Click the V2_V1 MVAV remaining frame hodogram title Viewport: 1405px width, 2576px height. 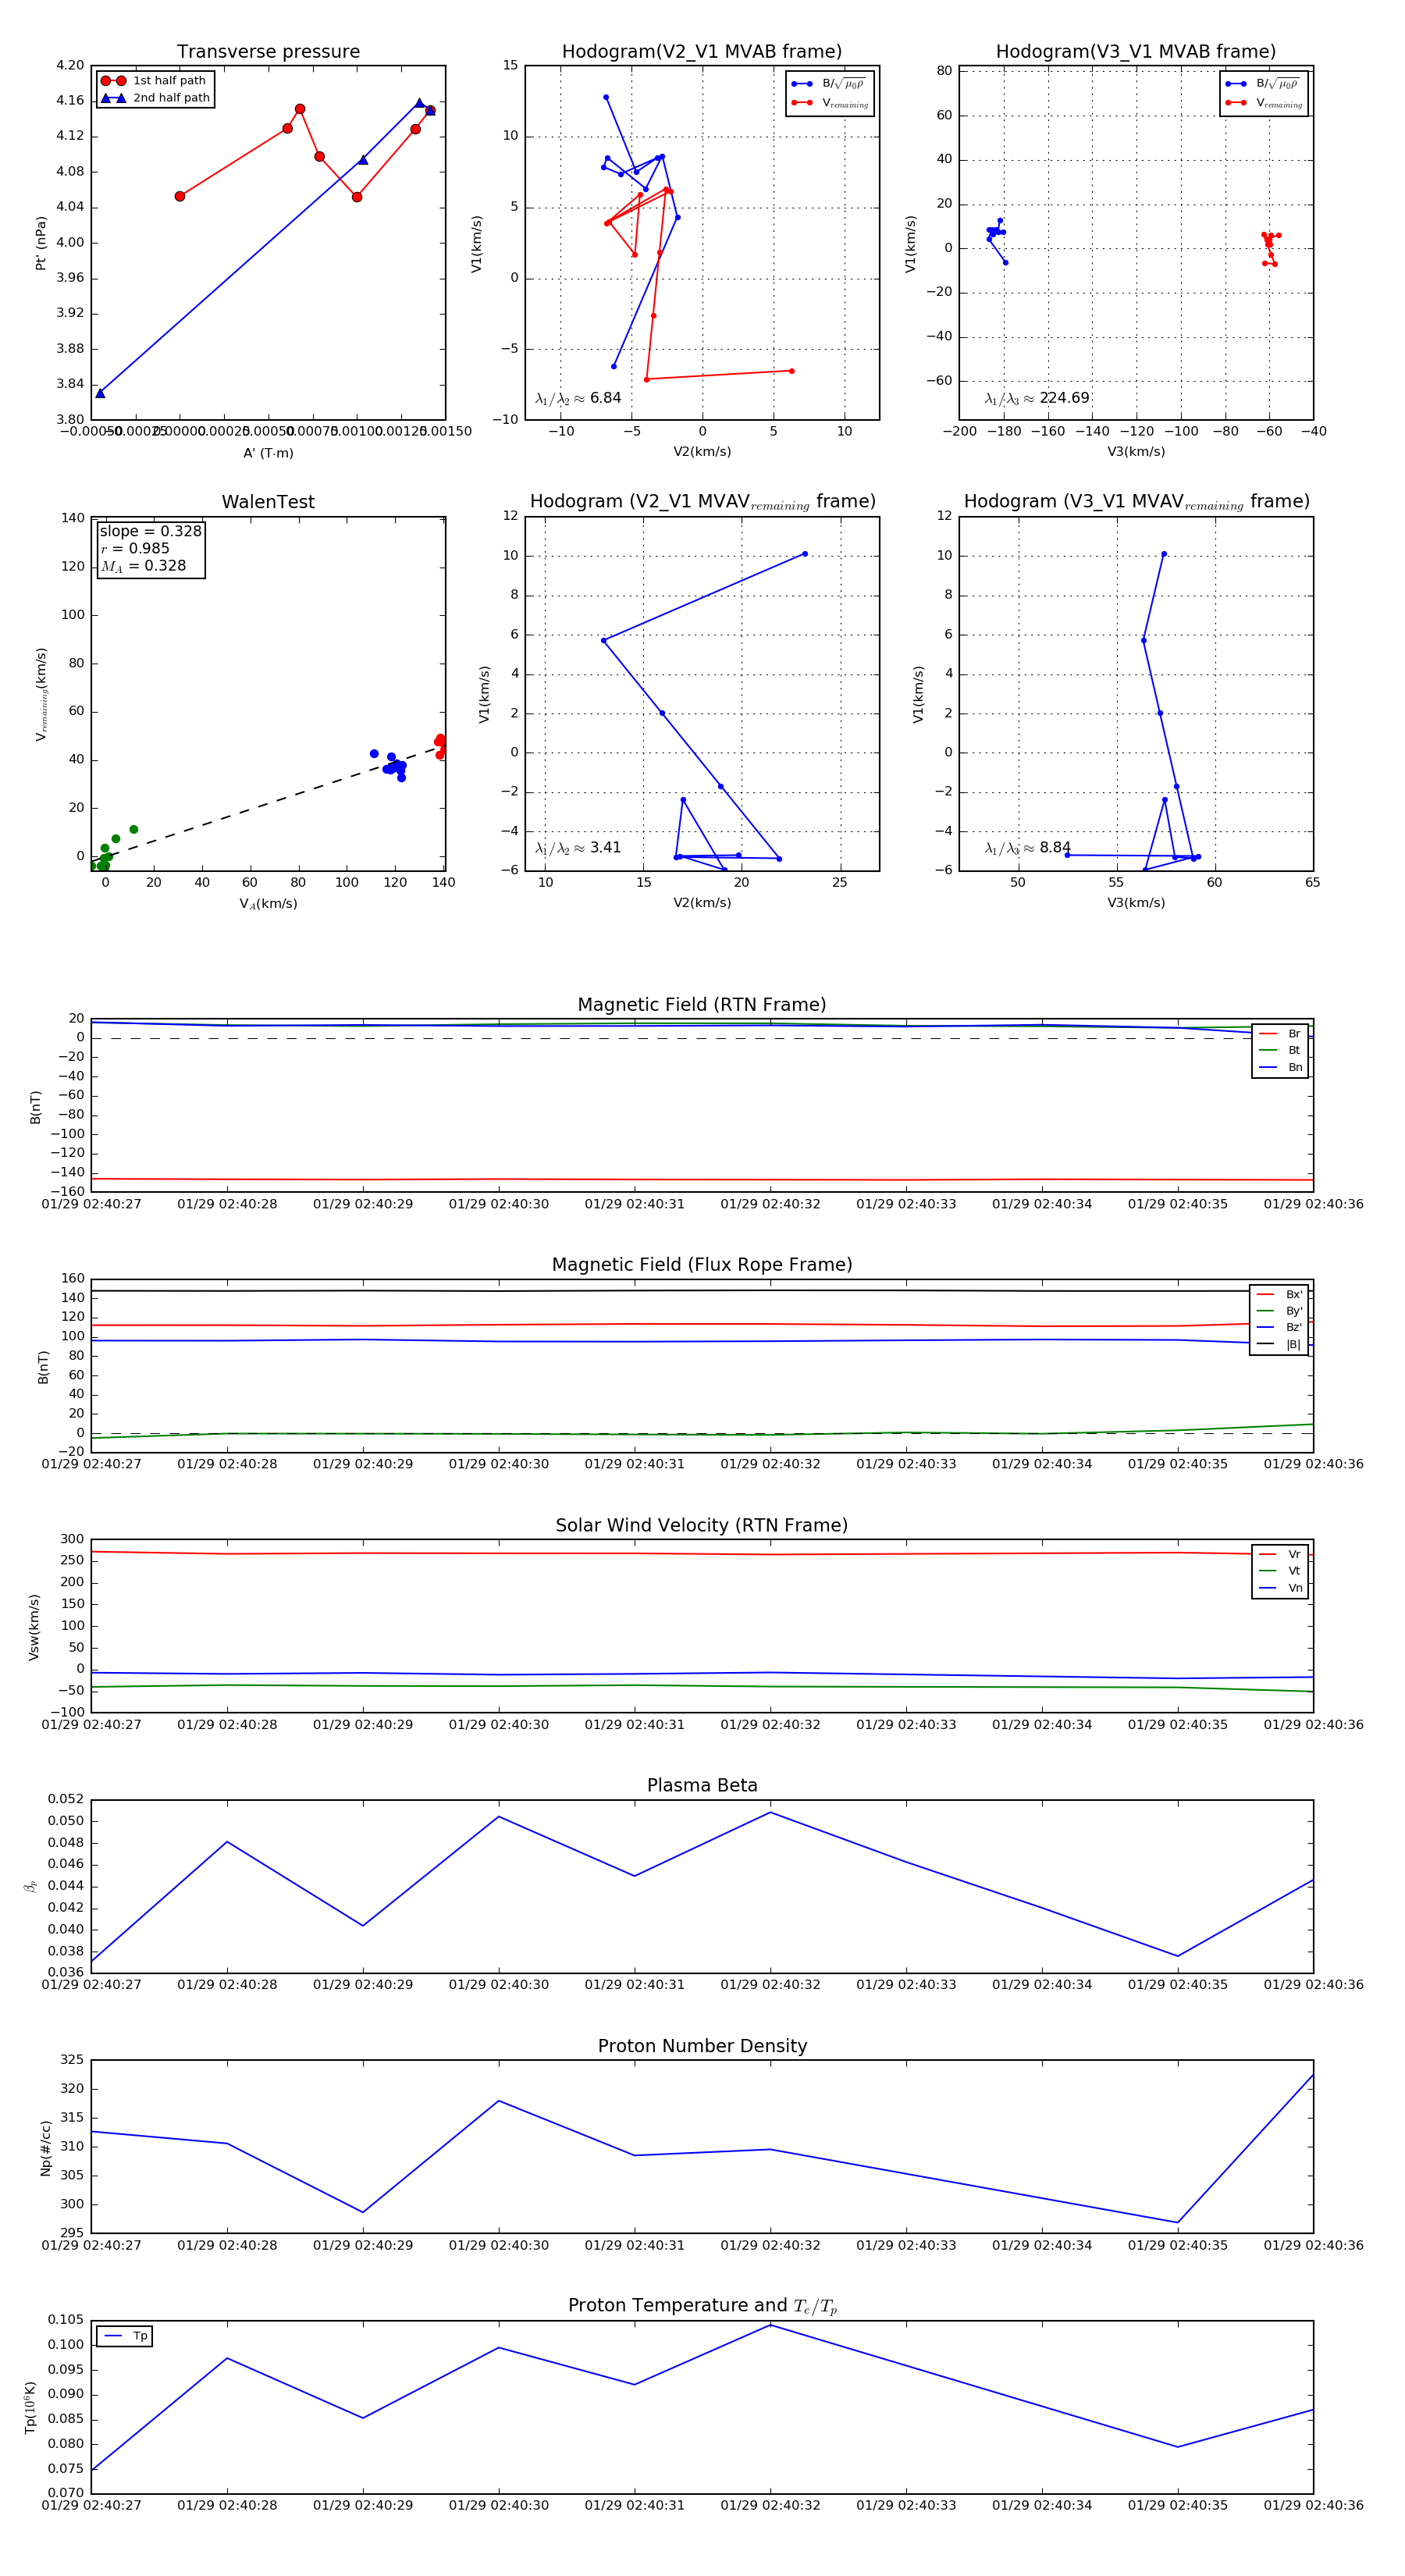point(703,502)
